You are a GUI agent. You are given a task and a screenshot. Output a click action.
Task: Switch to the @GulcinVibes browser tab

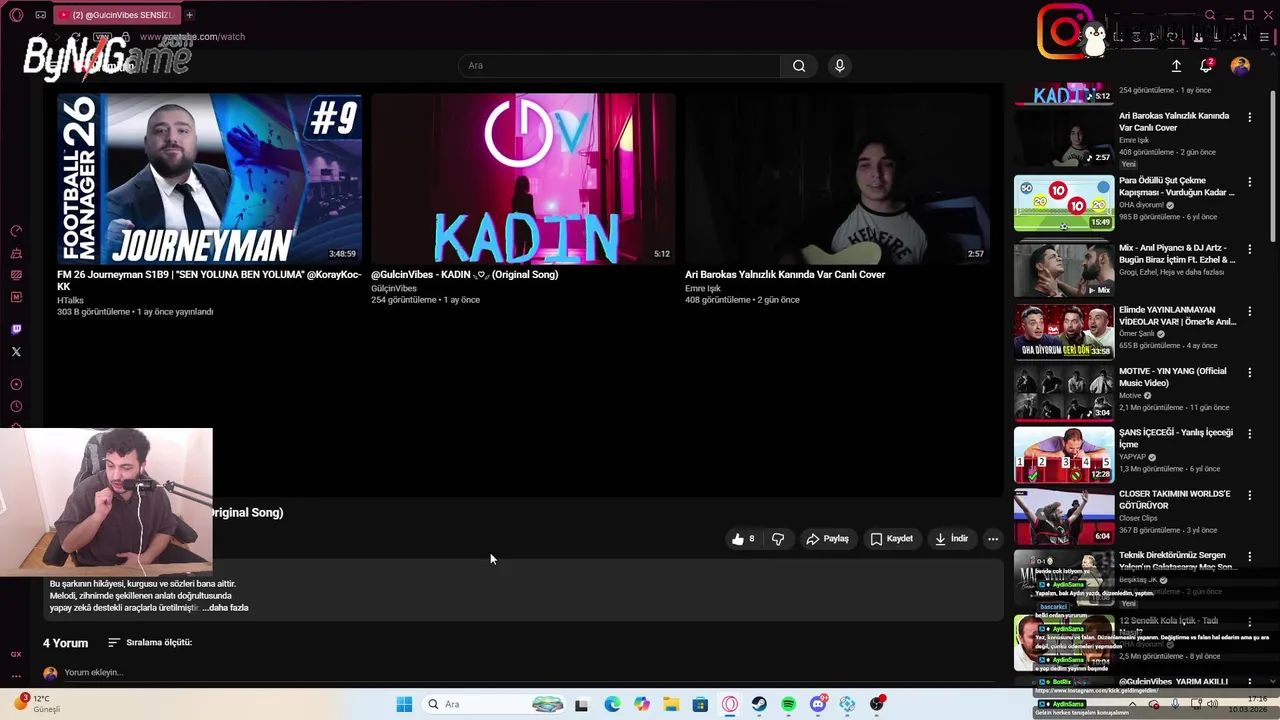click(x=116, y=15)
